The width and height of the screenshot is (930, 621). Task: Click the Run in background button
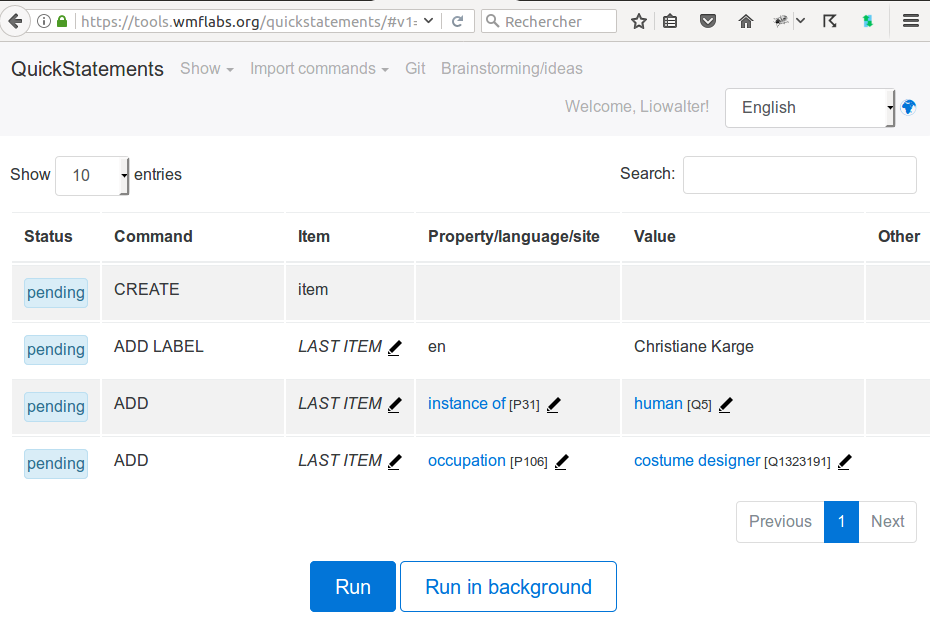click(x=508, y=587)
